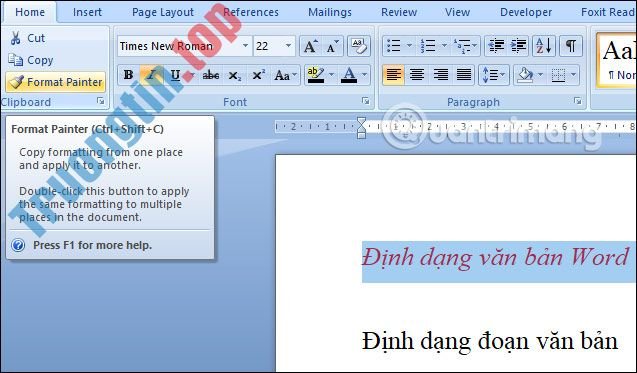Open the Developer tab
The image size is (637, 373).
pos(526,12)
